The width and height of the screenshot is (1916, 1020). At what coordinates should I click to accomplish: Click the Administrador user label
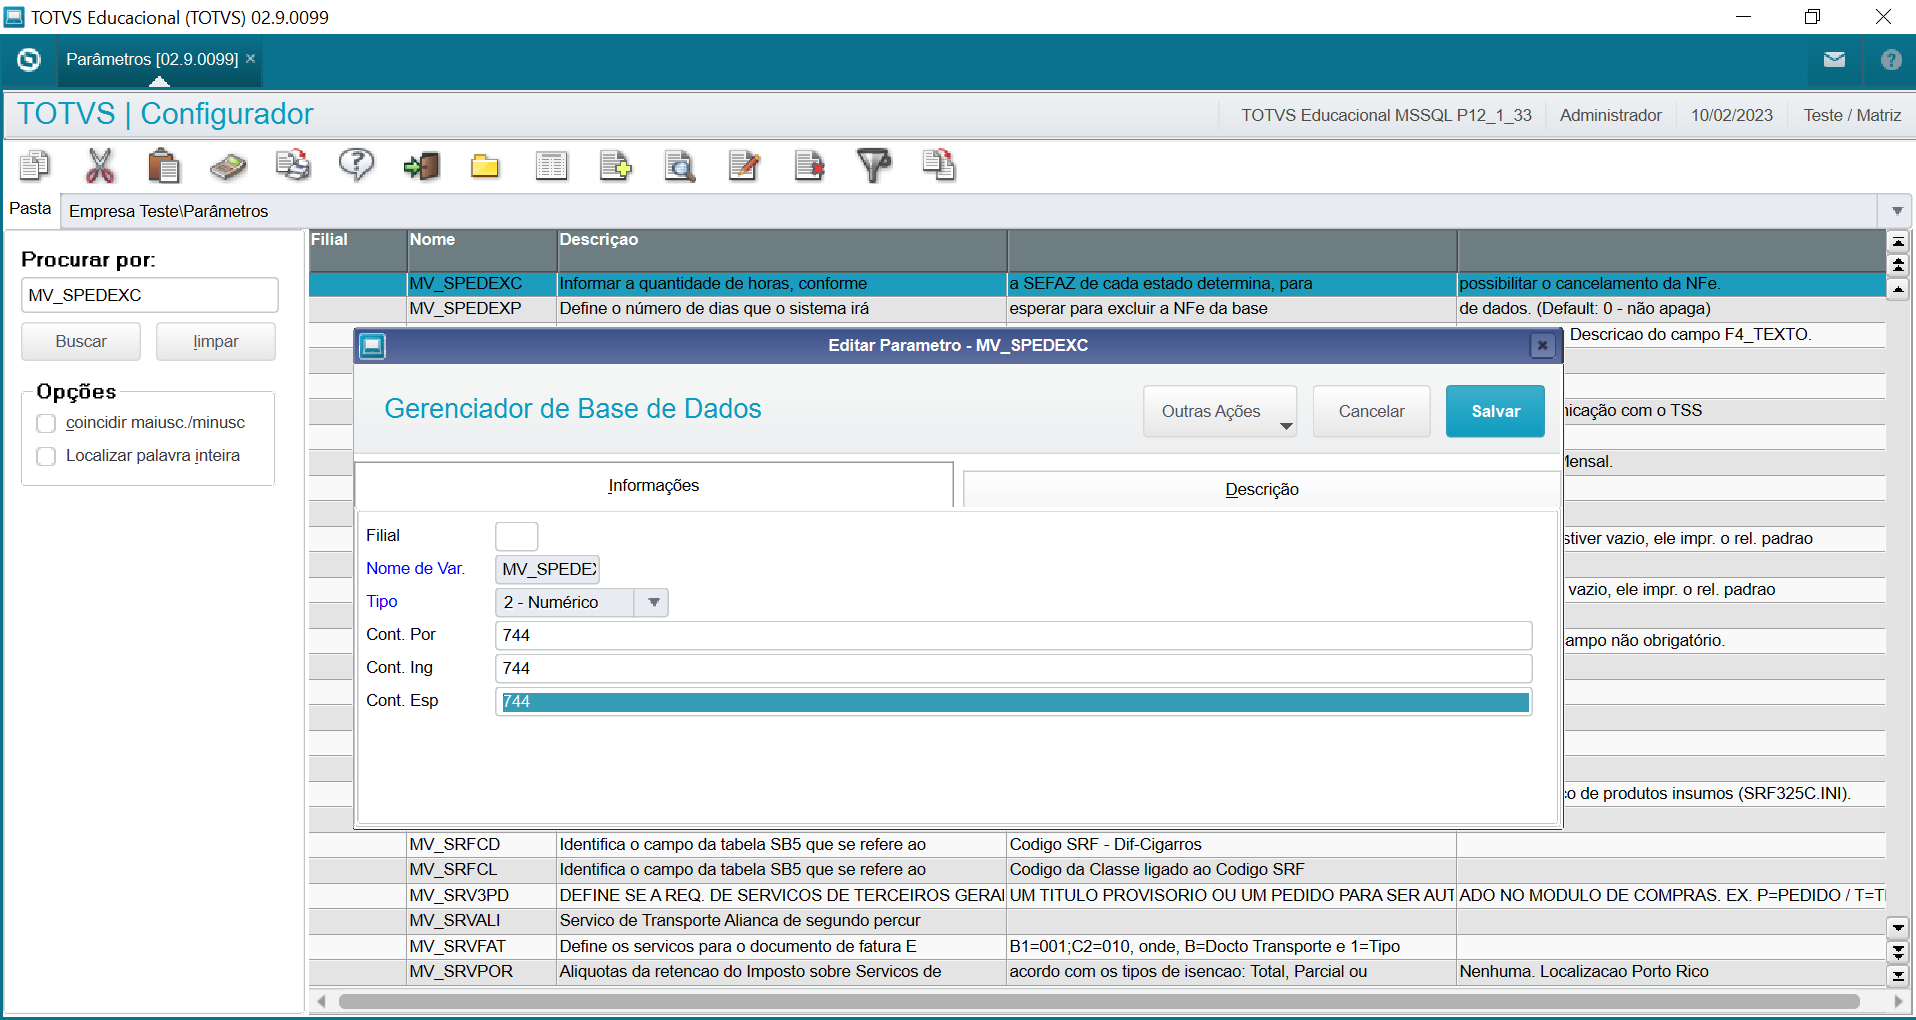[x=1610, y=115]
